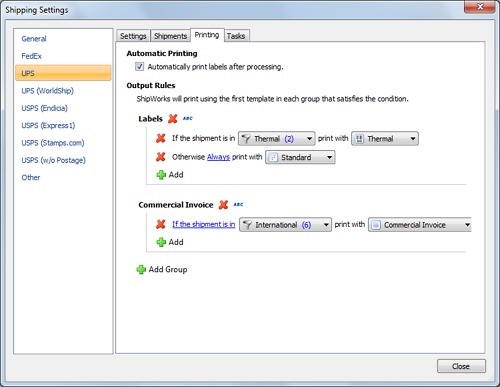Select the Printing tab
This screenshot has width=500, height=387.
[207, 35]
